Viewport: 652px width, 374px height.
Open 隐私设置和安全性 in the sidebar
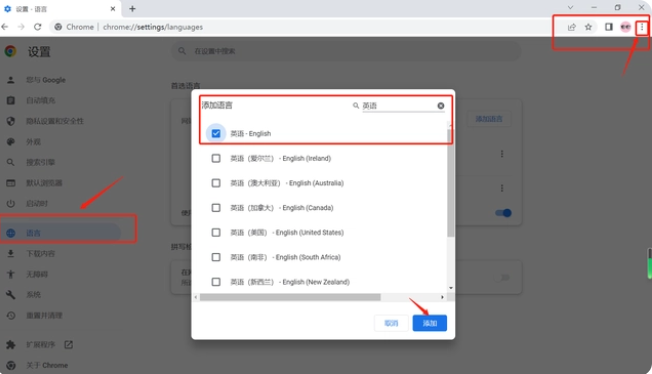(x=55, y=121)
